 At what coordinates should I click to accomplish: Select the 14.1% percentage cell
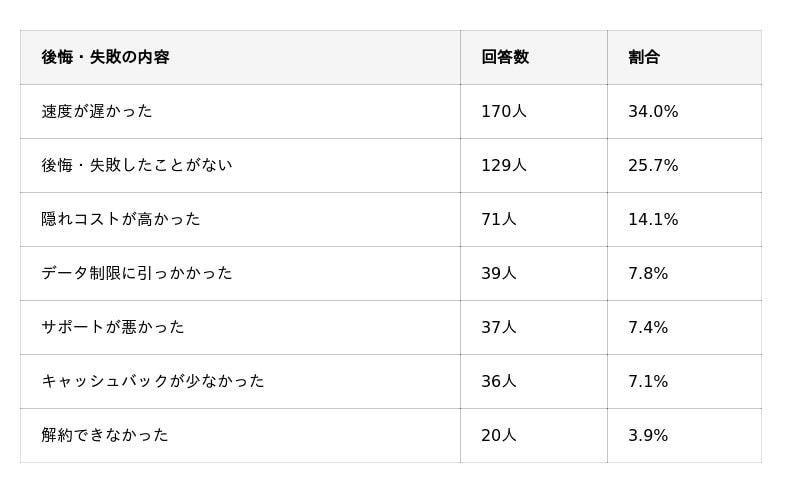click(653, 219)
